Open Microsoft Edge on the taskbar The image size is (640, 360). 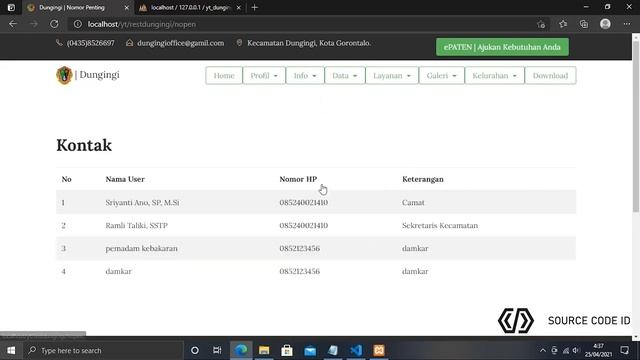[241, 350]
